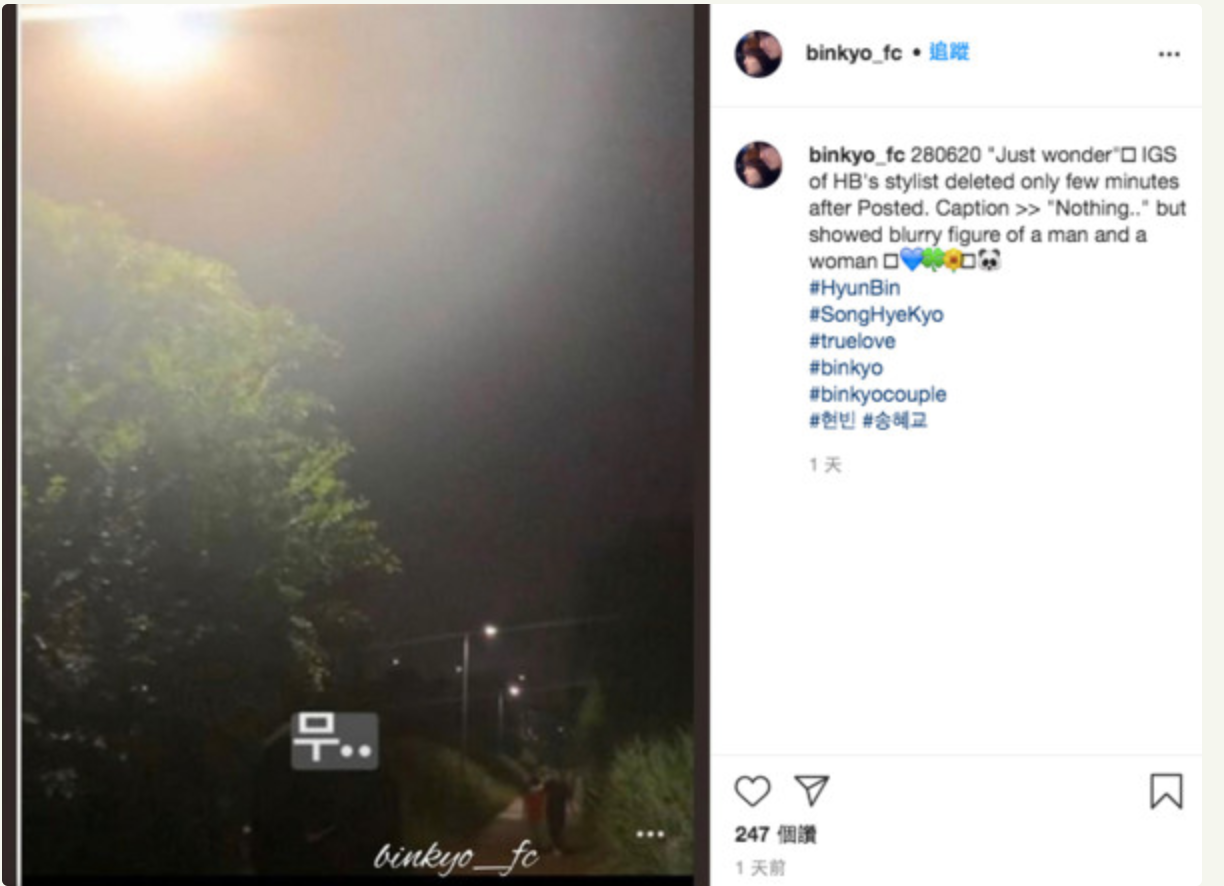Viewport: 1224px width, 886px height.
Task: Save post with bookmark icon
Action: pos(1166,791)
